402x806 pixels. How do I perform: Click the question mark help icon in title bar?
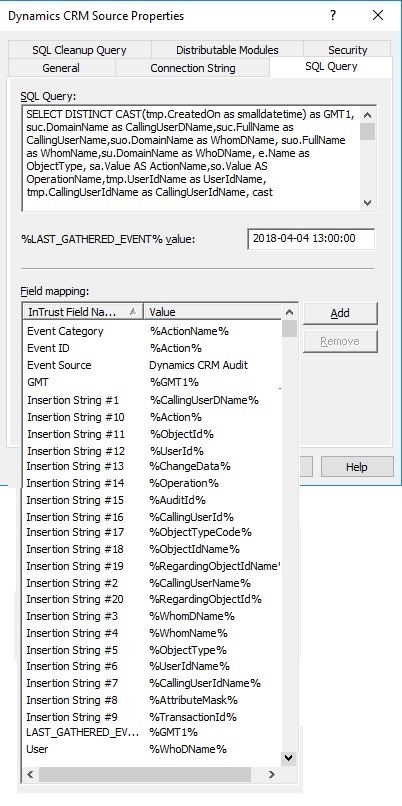(333, 15)
